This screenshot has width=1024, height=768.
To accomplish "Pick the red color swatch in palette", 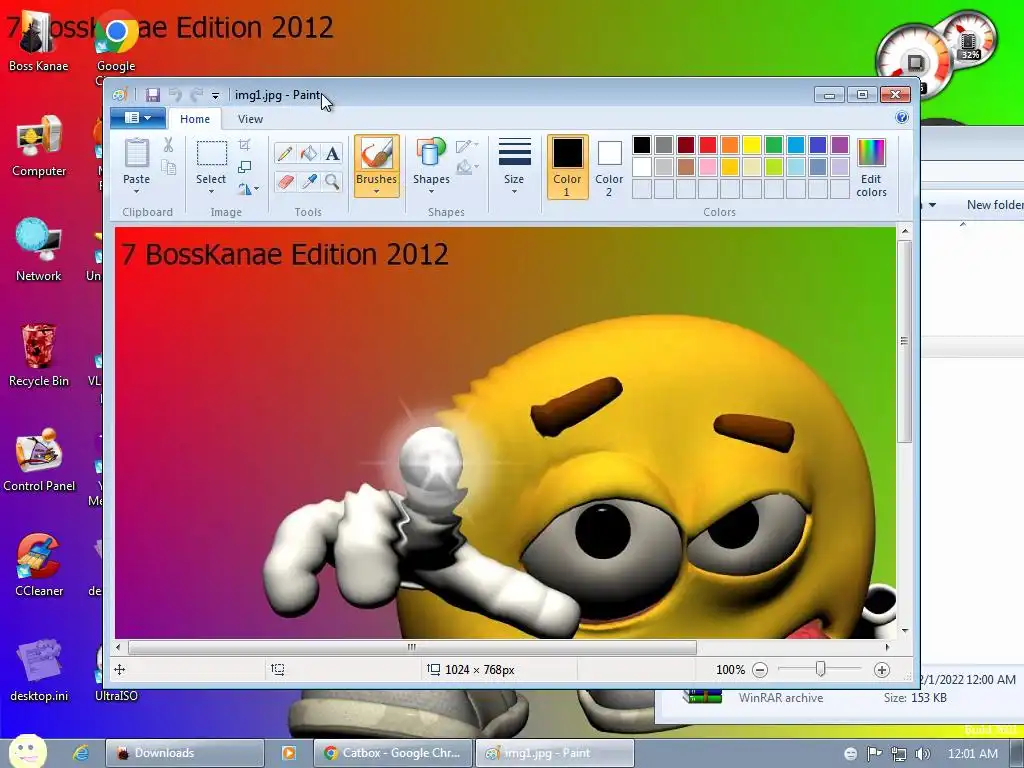I will pos(708,145).
